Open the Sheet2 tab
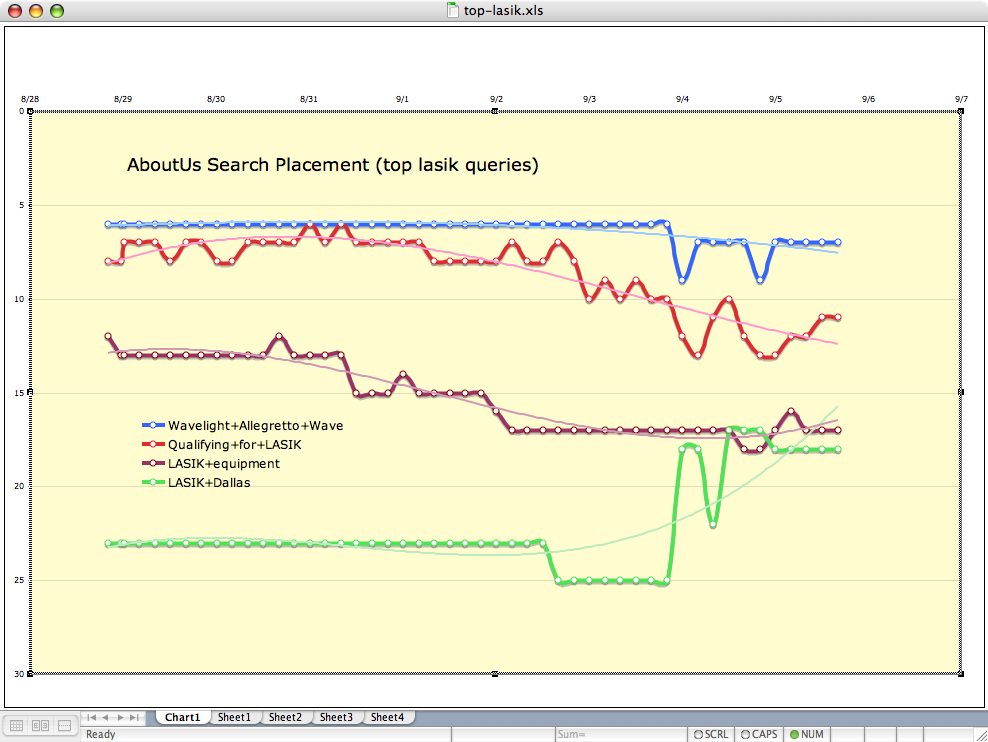 coord(285,717)
